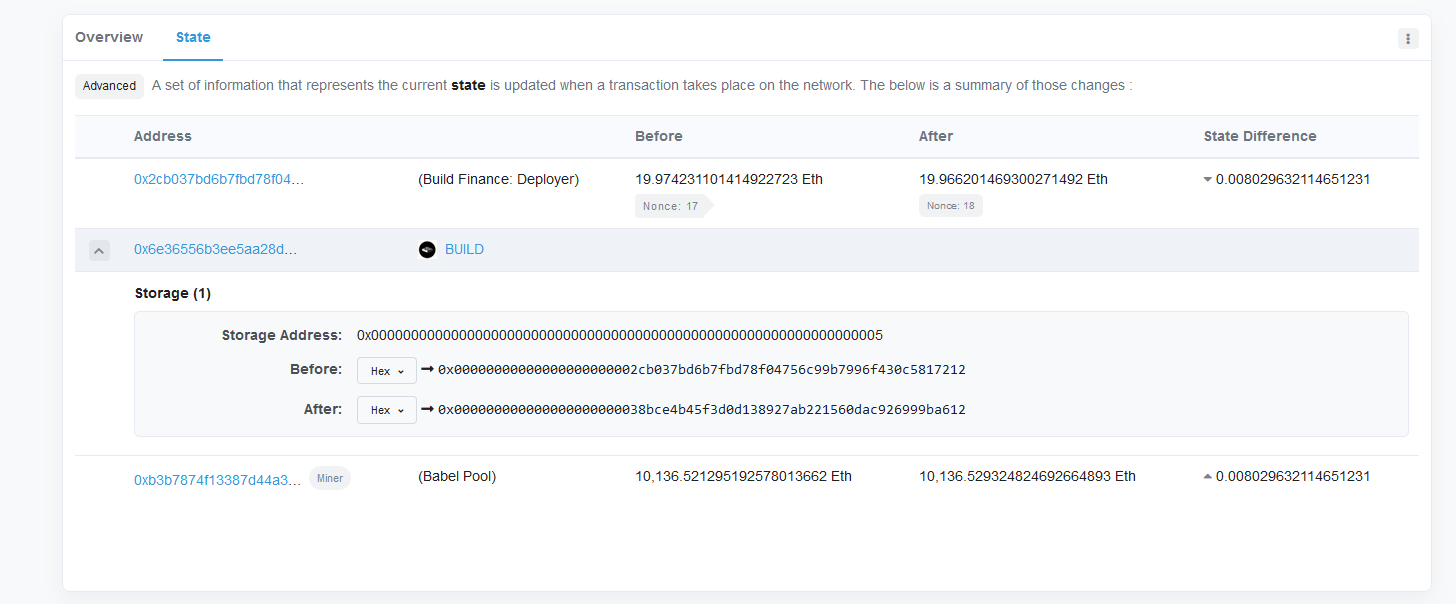Screen dimensions: 1456x604
Task: Click the Miner badge
Action: (330, 478)
